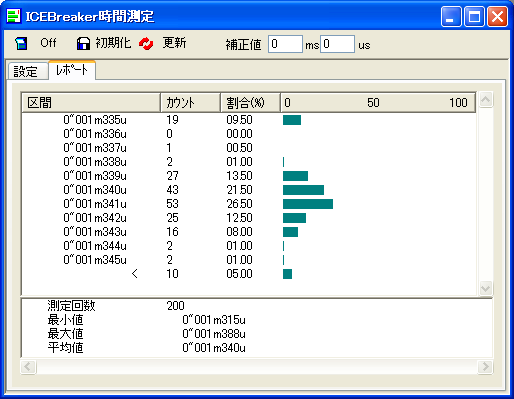Click the count value 43

click(172, 190)
